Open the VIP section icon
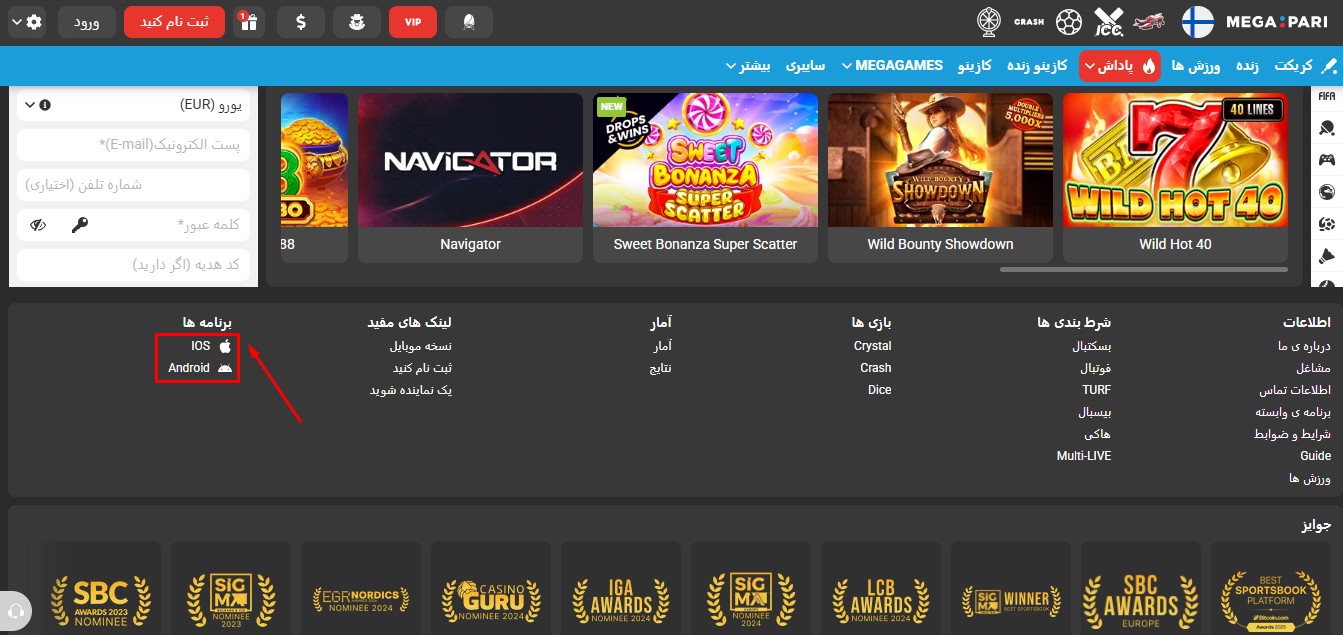This screenshot has height=635, width=1343. click(413, 21)
